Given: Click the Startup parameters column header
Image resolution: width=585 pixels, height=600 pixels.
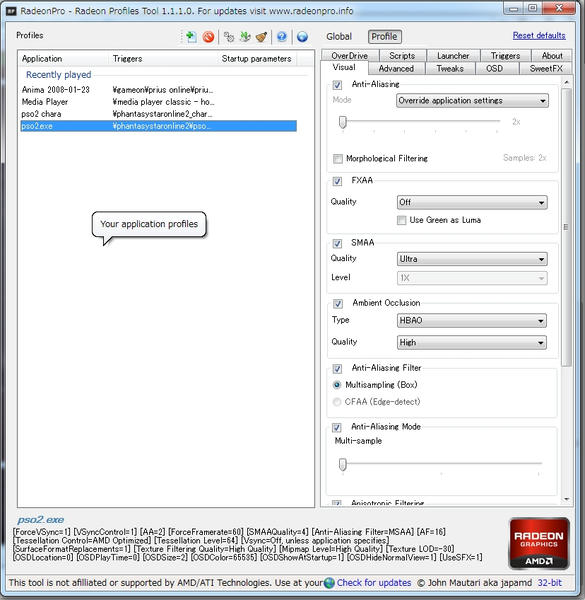Looking at the screenshot, I should click(257, 59).
